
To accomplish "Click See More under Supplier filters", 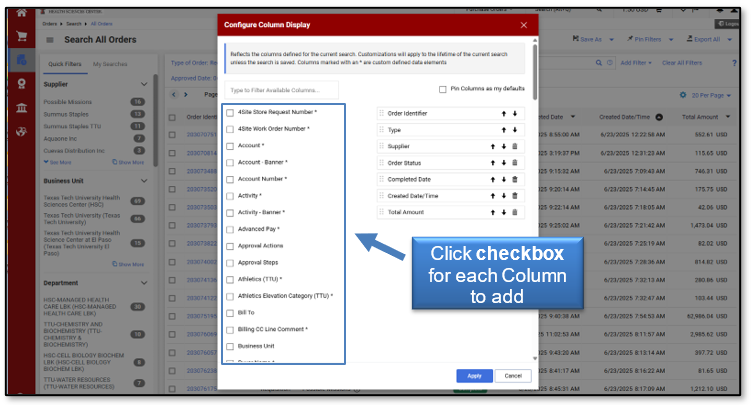I will coord(57,162).
